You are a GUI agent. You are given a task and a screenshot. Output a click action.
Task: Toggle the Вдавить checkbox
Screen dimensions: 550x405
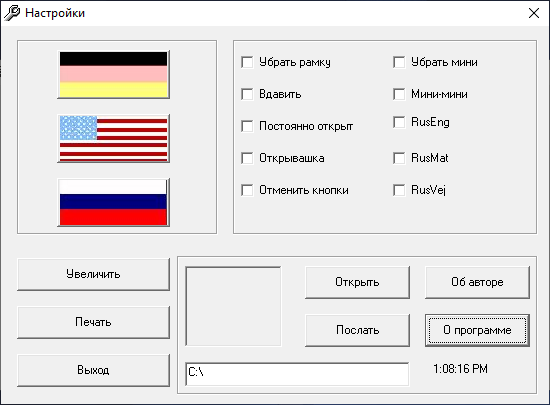point(247,94)
